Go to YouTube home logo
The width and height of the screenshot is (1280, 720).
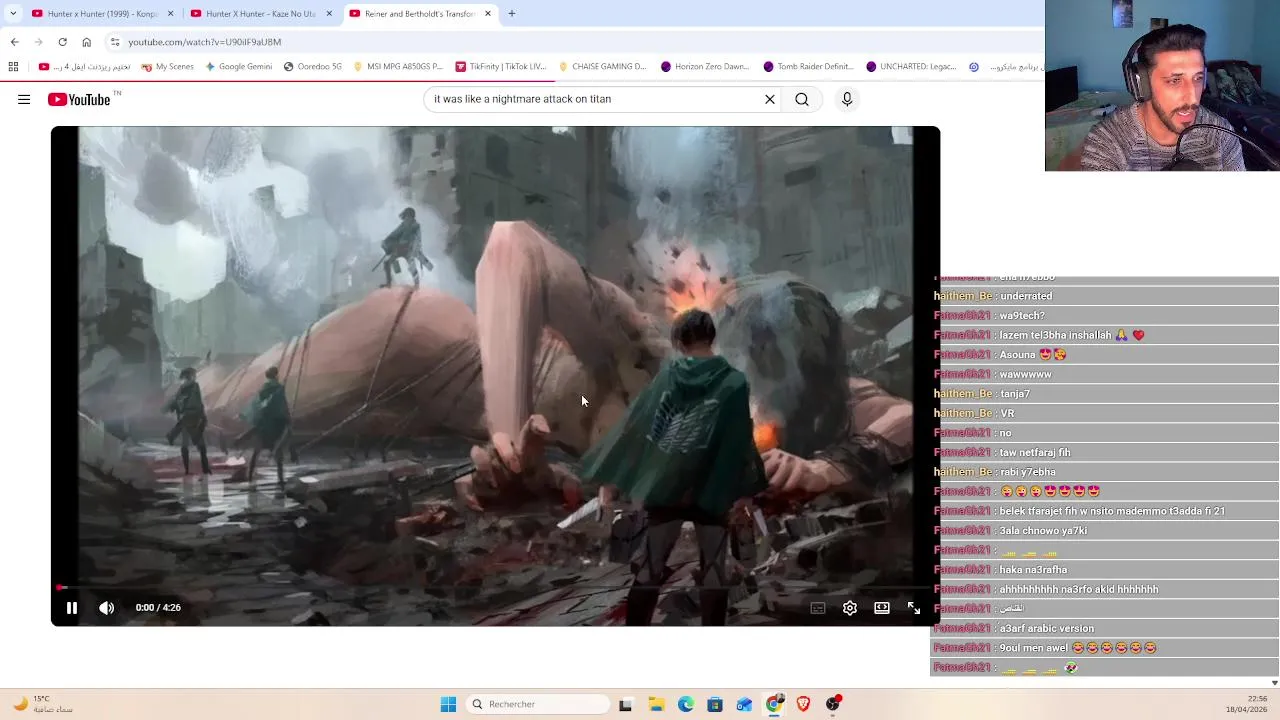[79, 99]
